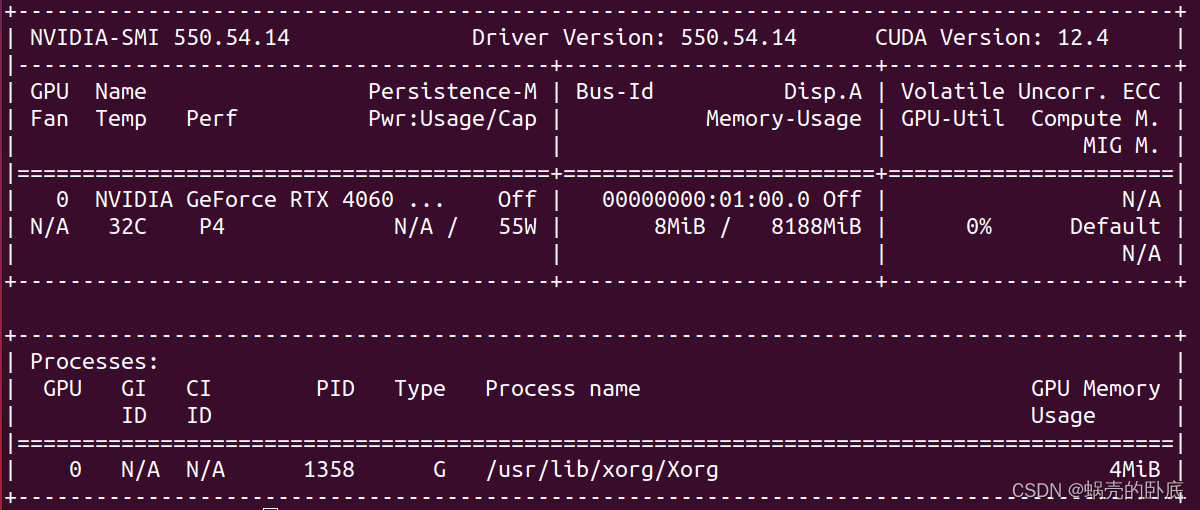Select the P4 performance state

(x=212, y=227)
